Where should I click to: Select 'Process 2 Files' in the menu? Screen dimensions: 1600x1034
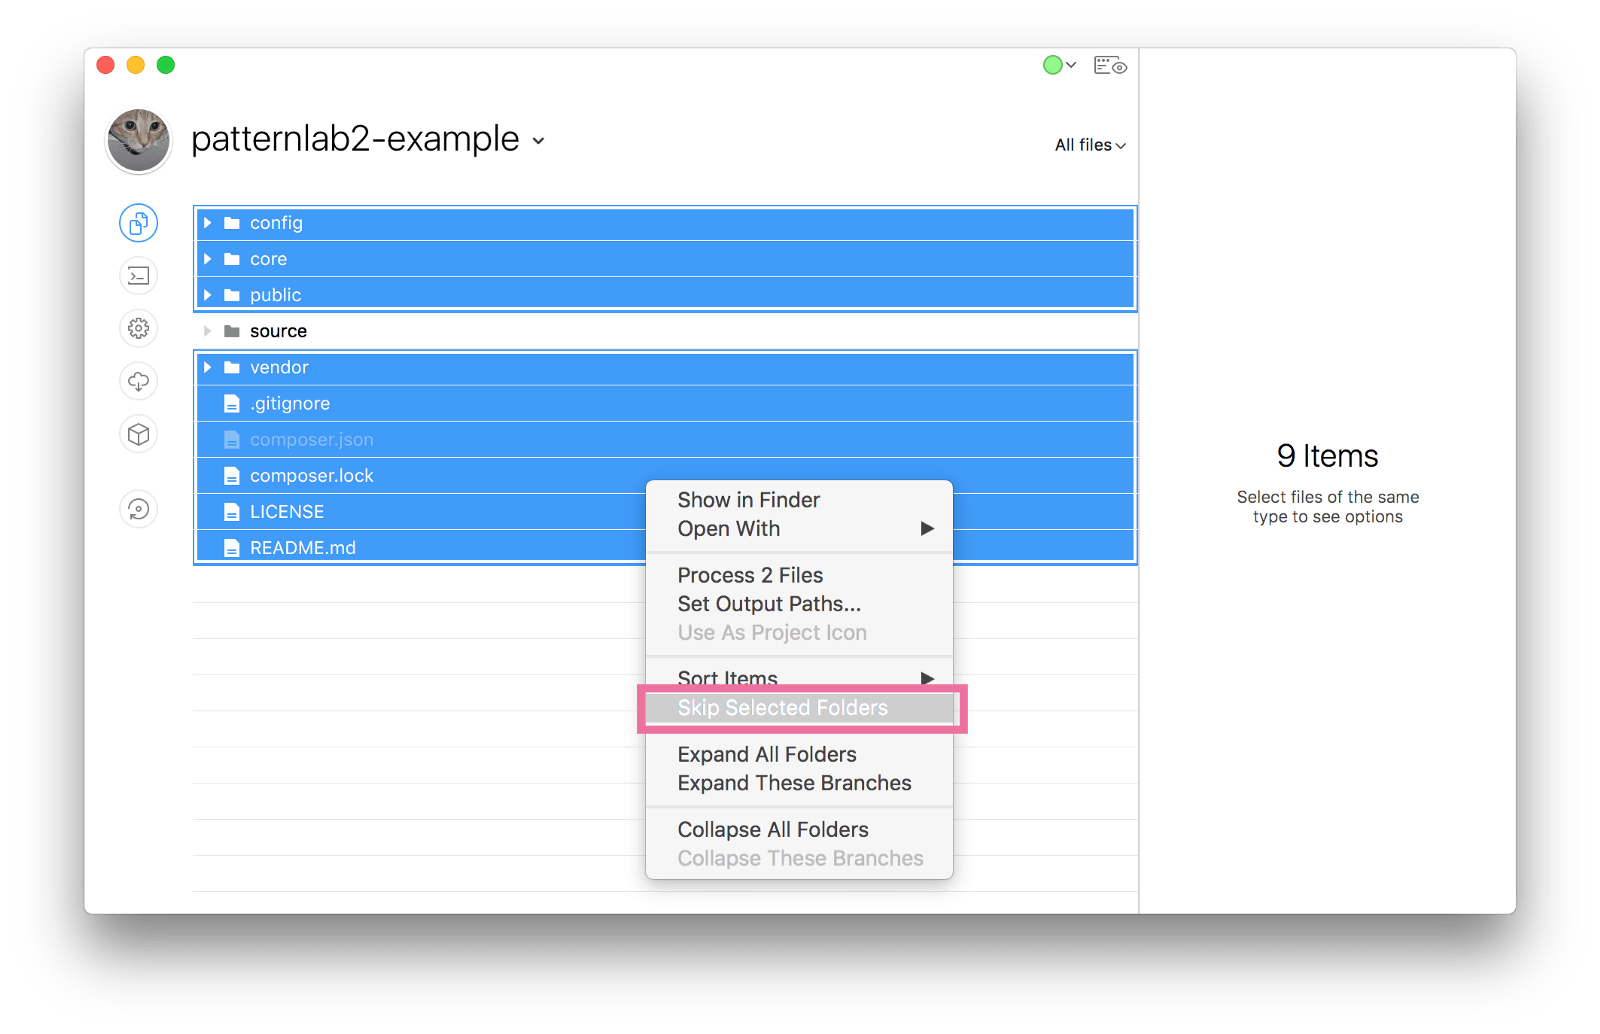(x=750, y=575)
